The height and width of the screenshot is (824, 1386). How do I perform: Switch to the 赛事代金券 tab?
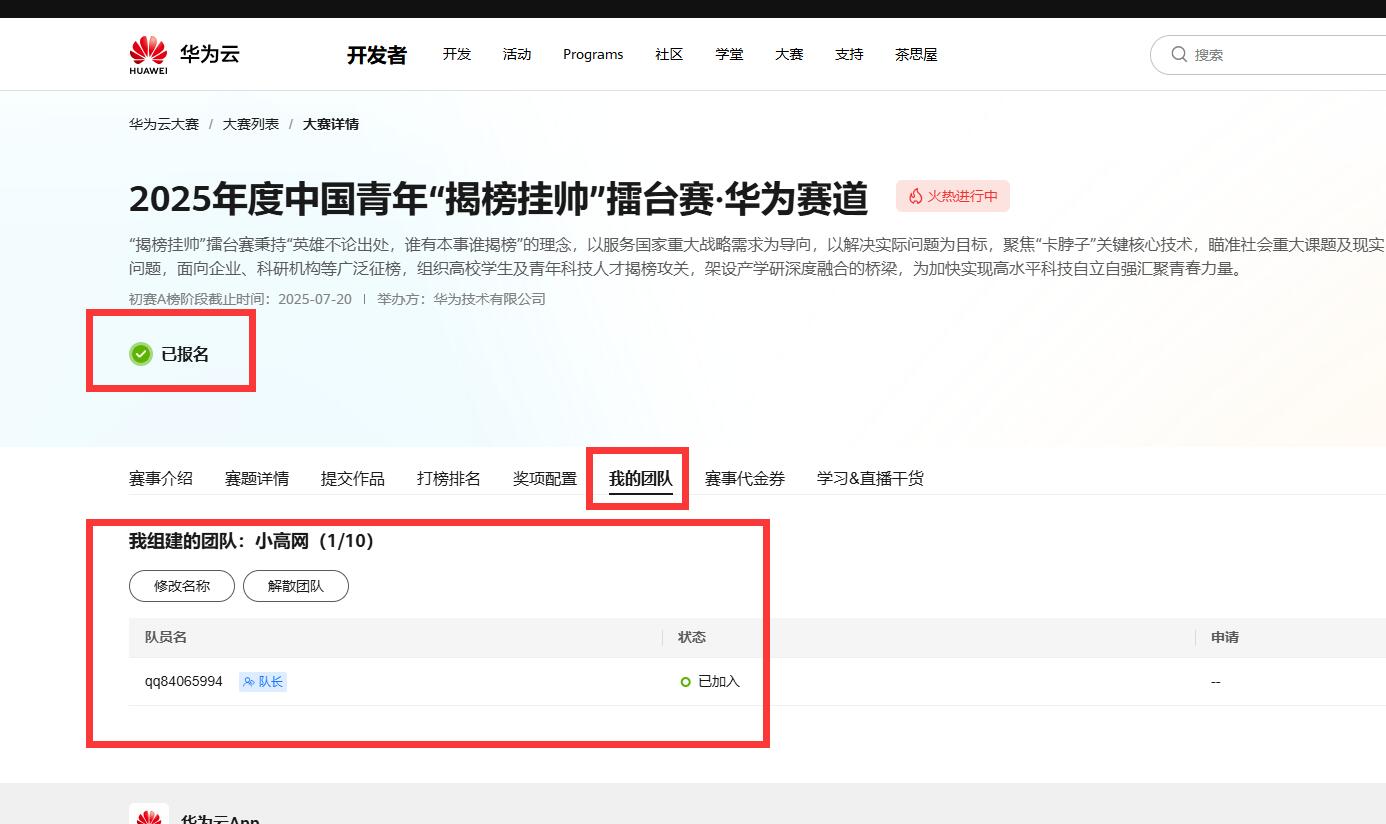pyautogui.click(x=745, y=478)
